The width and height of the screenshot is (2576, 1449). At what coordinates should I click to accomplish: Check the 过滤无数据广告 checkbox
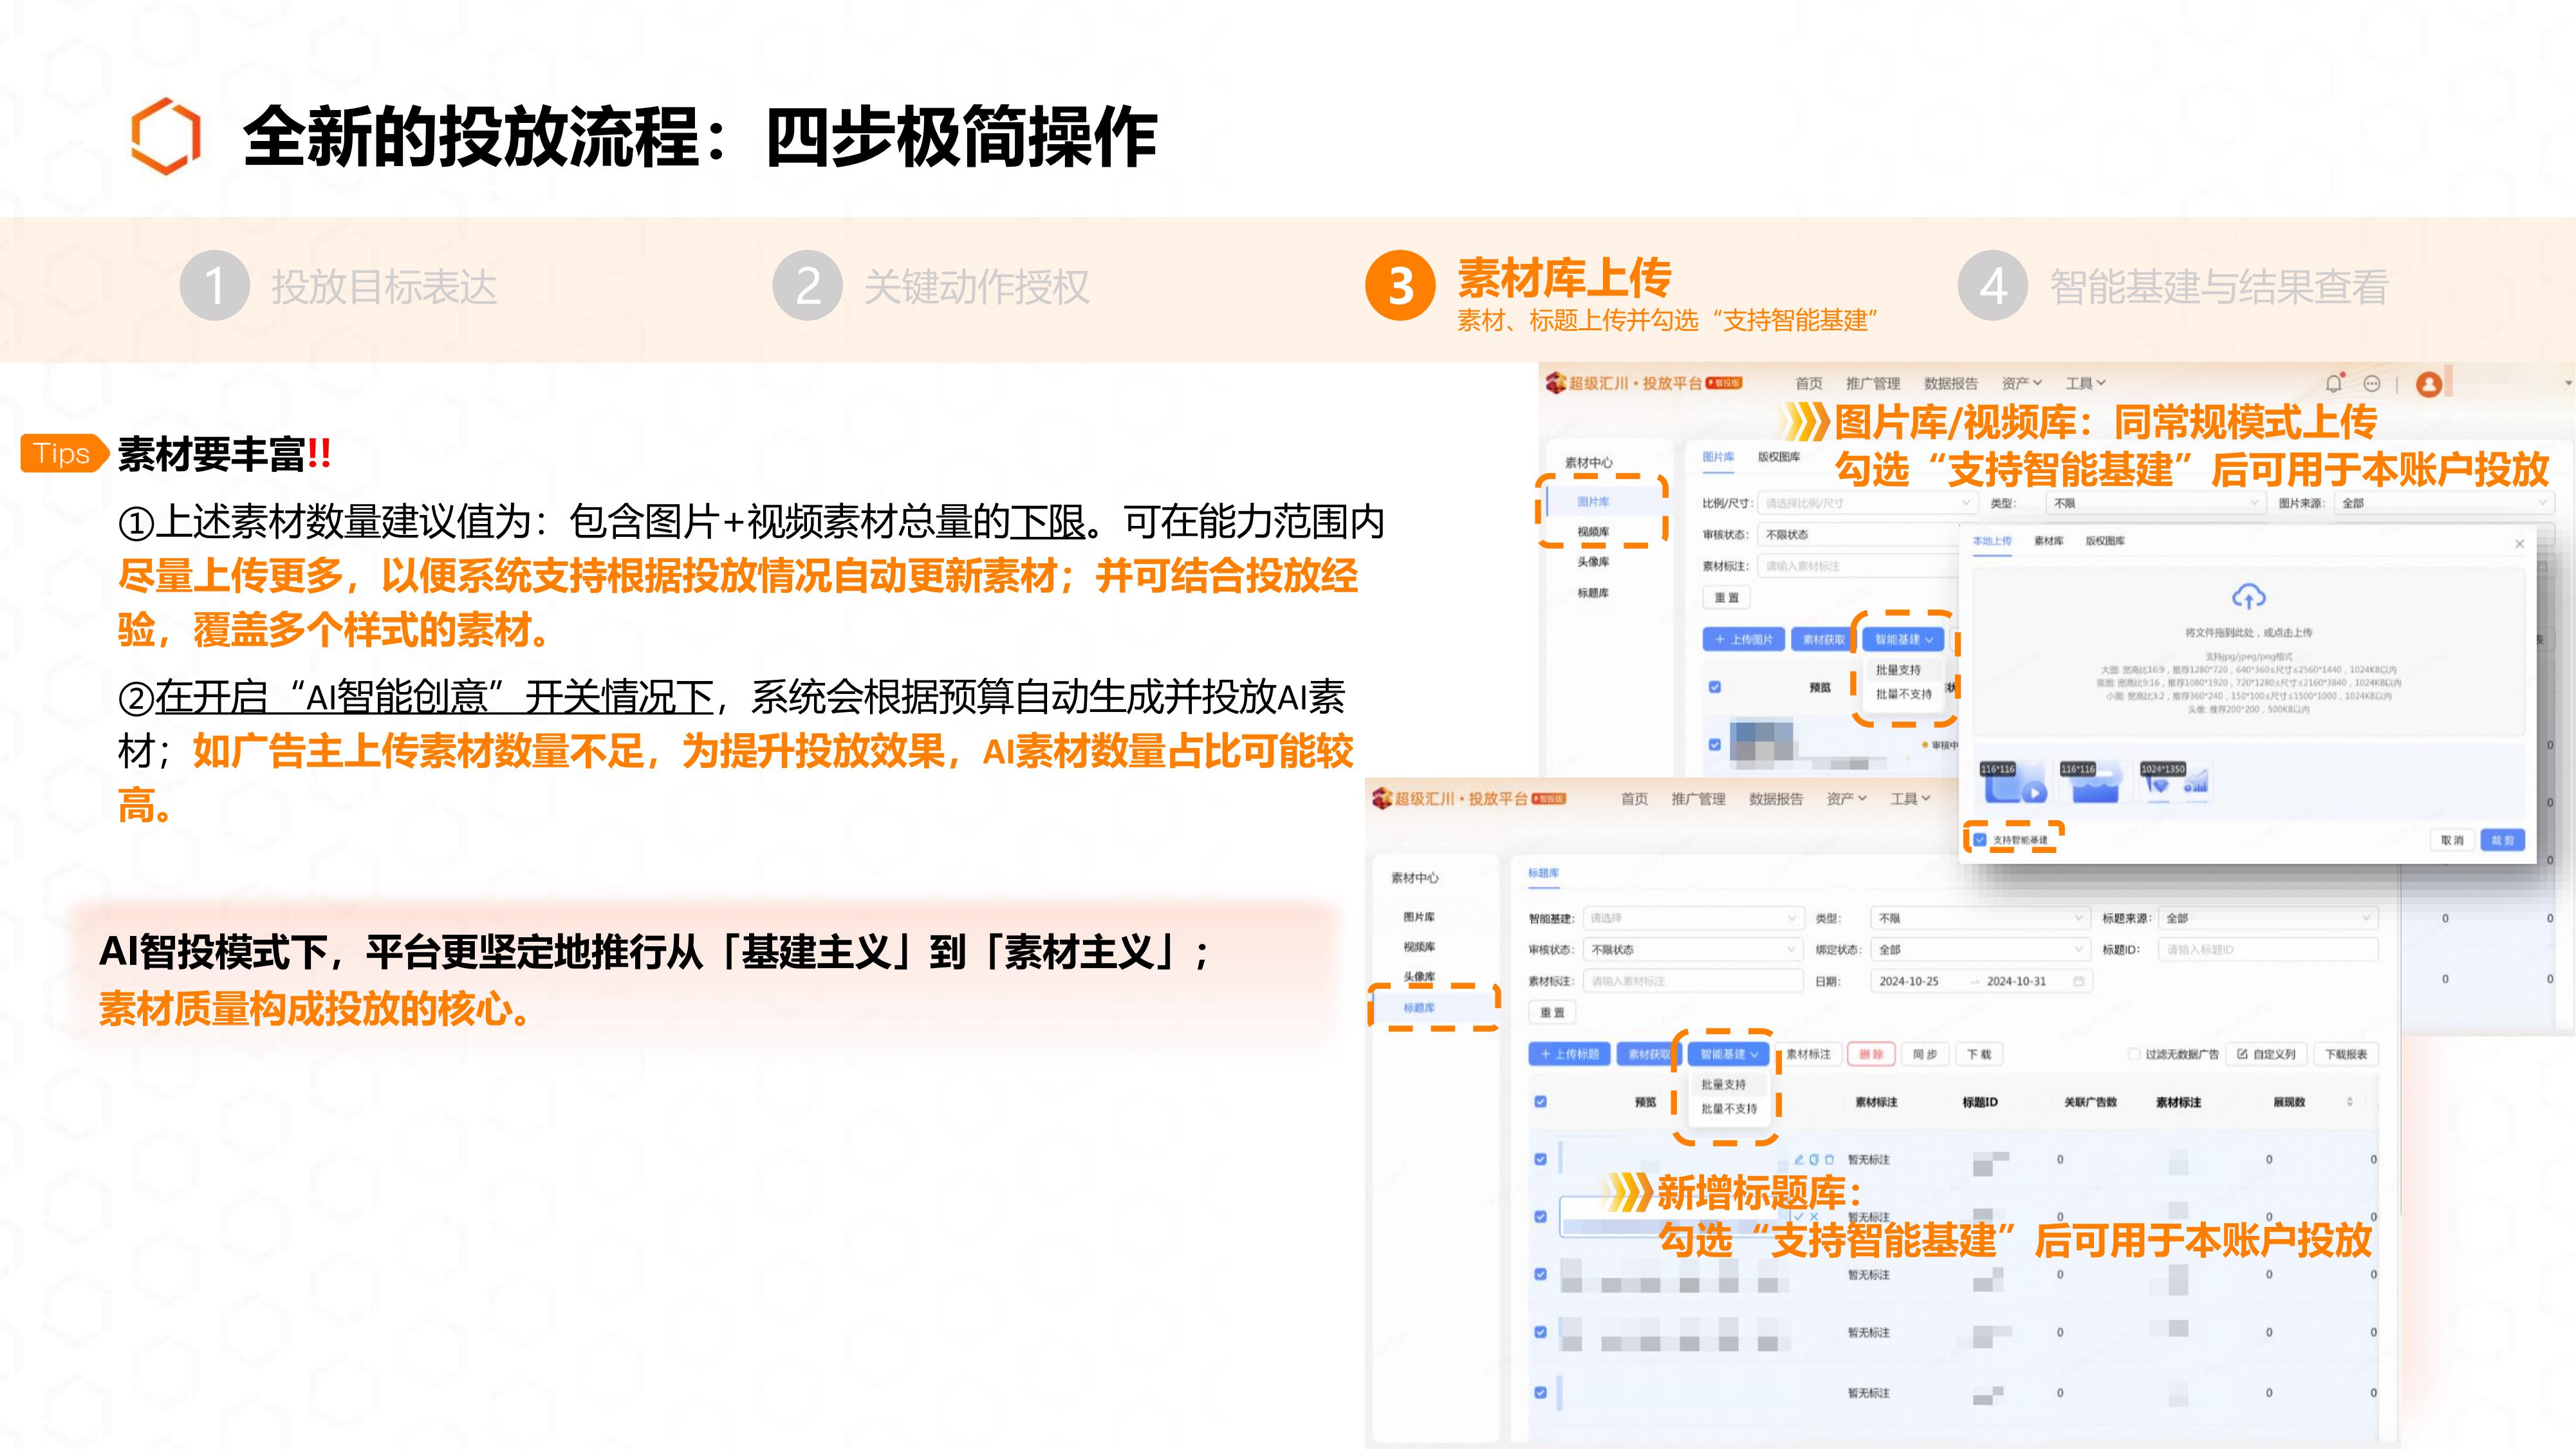pyautogui.click(x=2133, y=1054)
